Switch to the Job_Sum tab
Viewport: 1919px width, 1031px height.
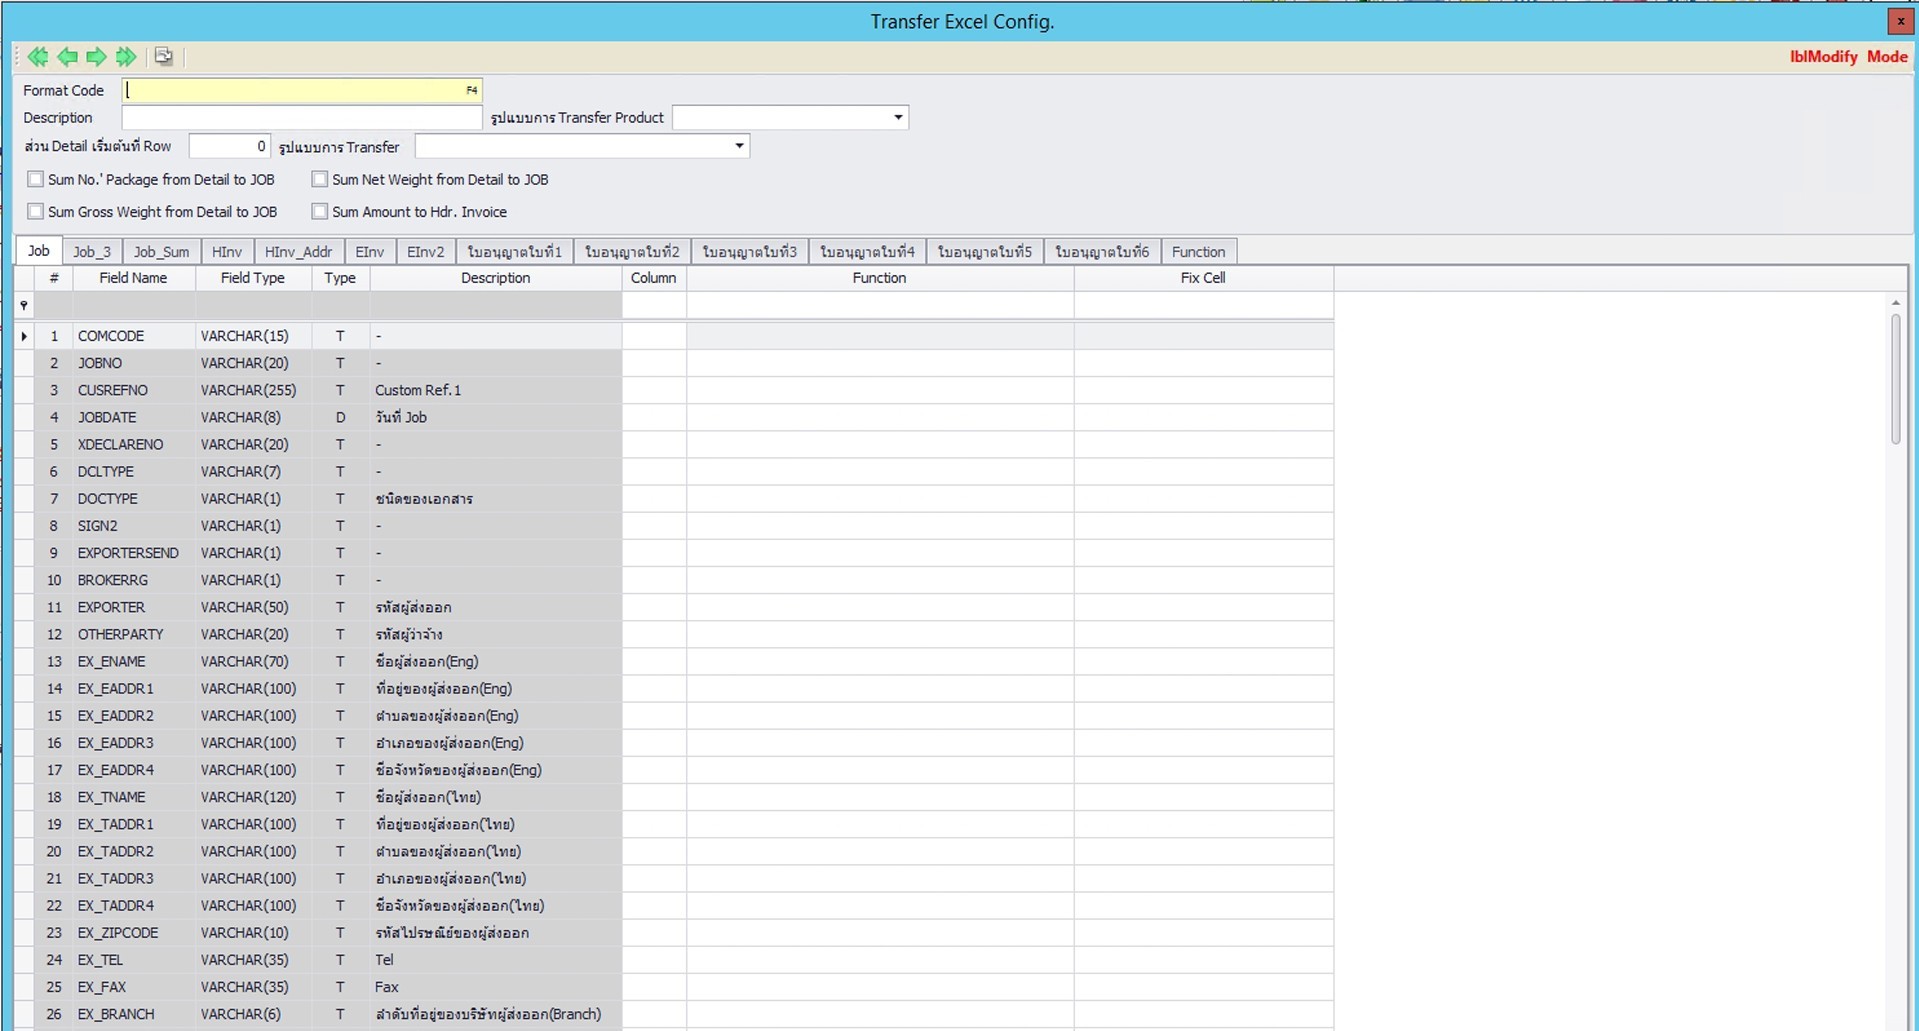pyautogui.click(x=161, y=251)
